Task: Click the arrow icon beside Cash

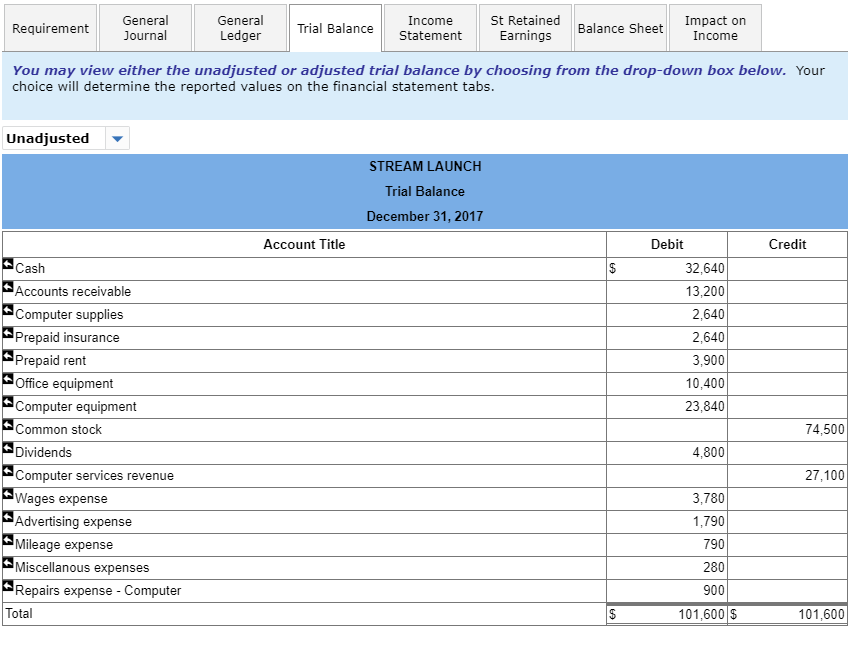Action: coord(8,264)
